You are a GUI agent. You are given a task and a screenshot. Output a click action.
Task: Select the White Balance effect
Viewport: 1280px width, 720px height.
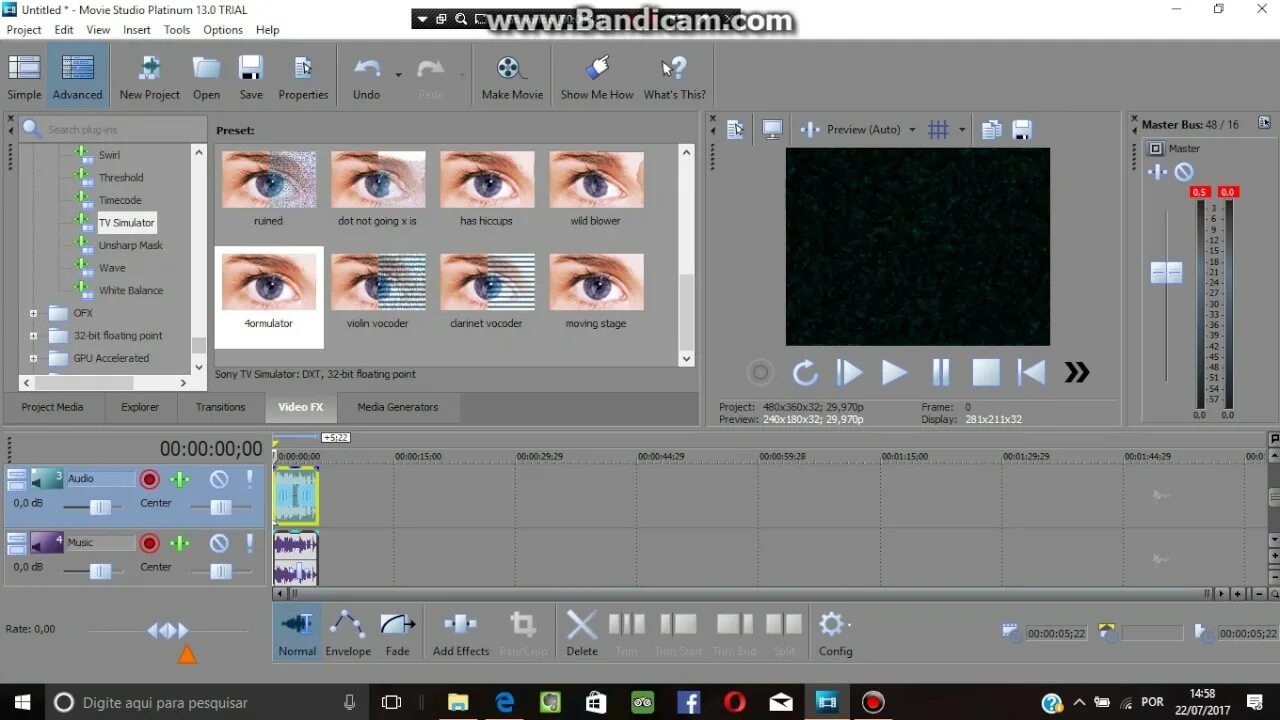(131, 290)
